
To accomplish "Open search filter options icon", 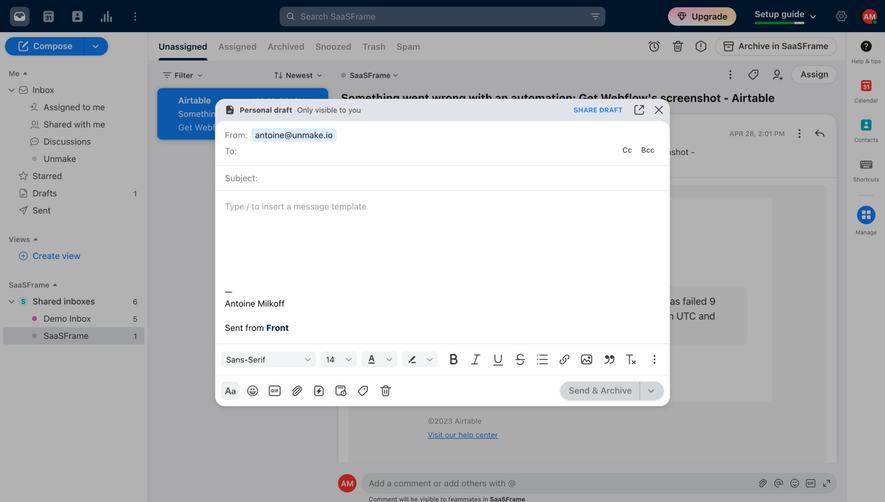I will point(595,16).
